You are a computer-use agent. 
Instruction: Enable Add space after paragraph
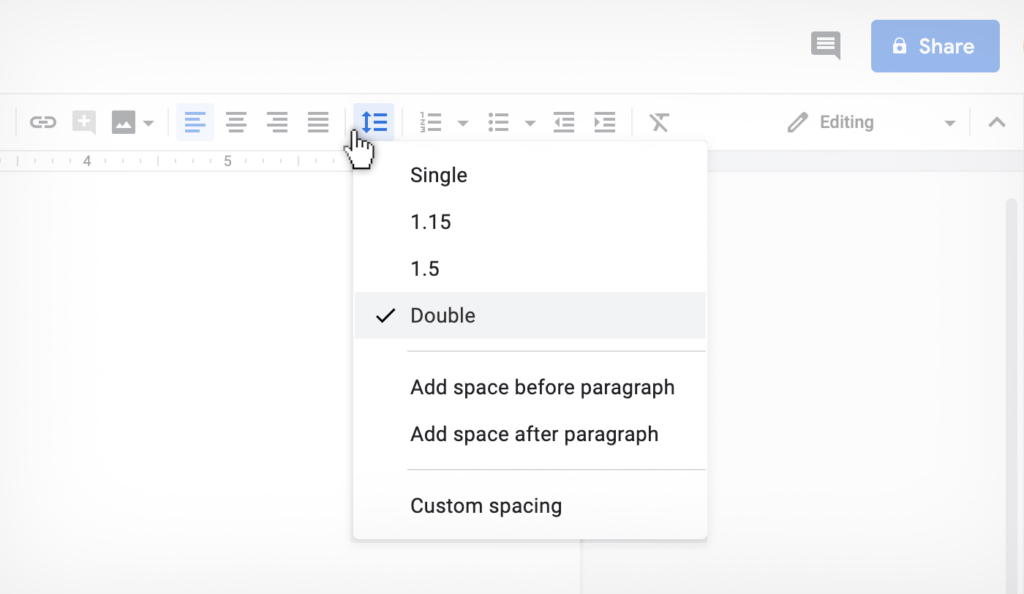[533, 434]
